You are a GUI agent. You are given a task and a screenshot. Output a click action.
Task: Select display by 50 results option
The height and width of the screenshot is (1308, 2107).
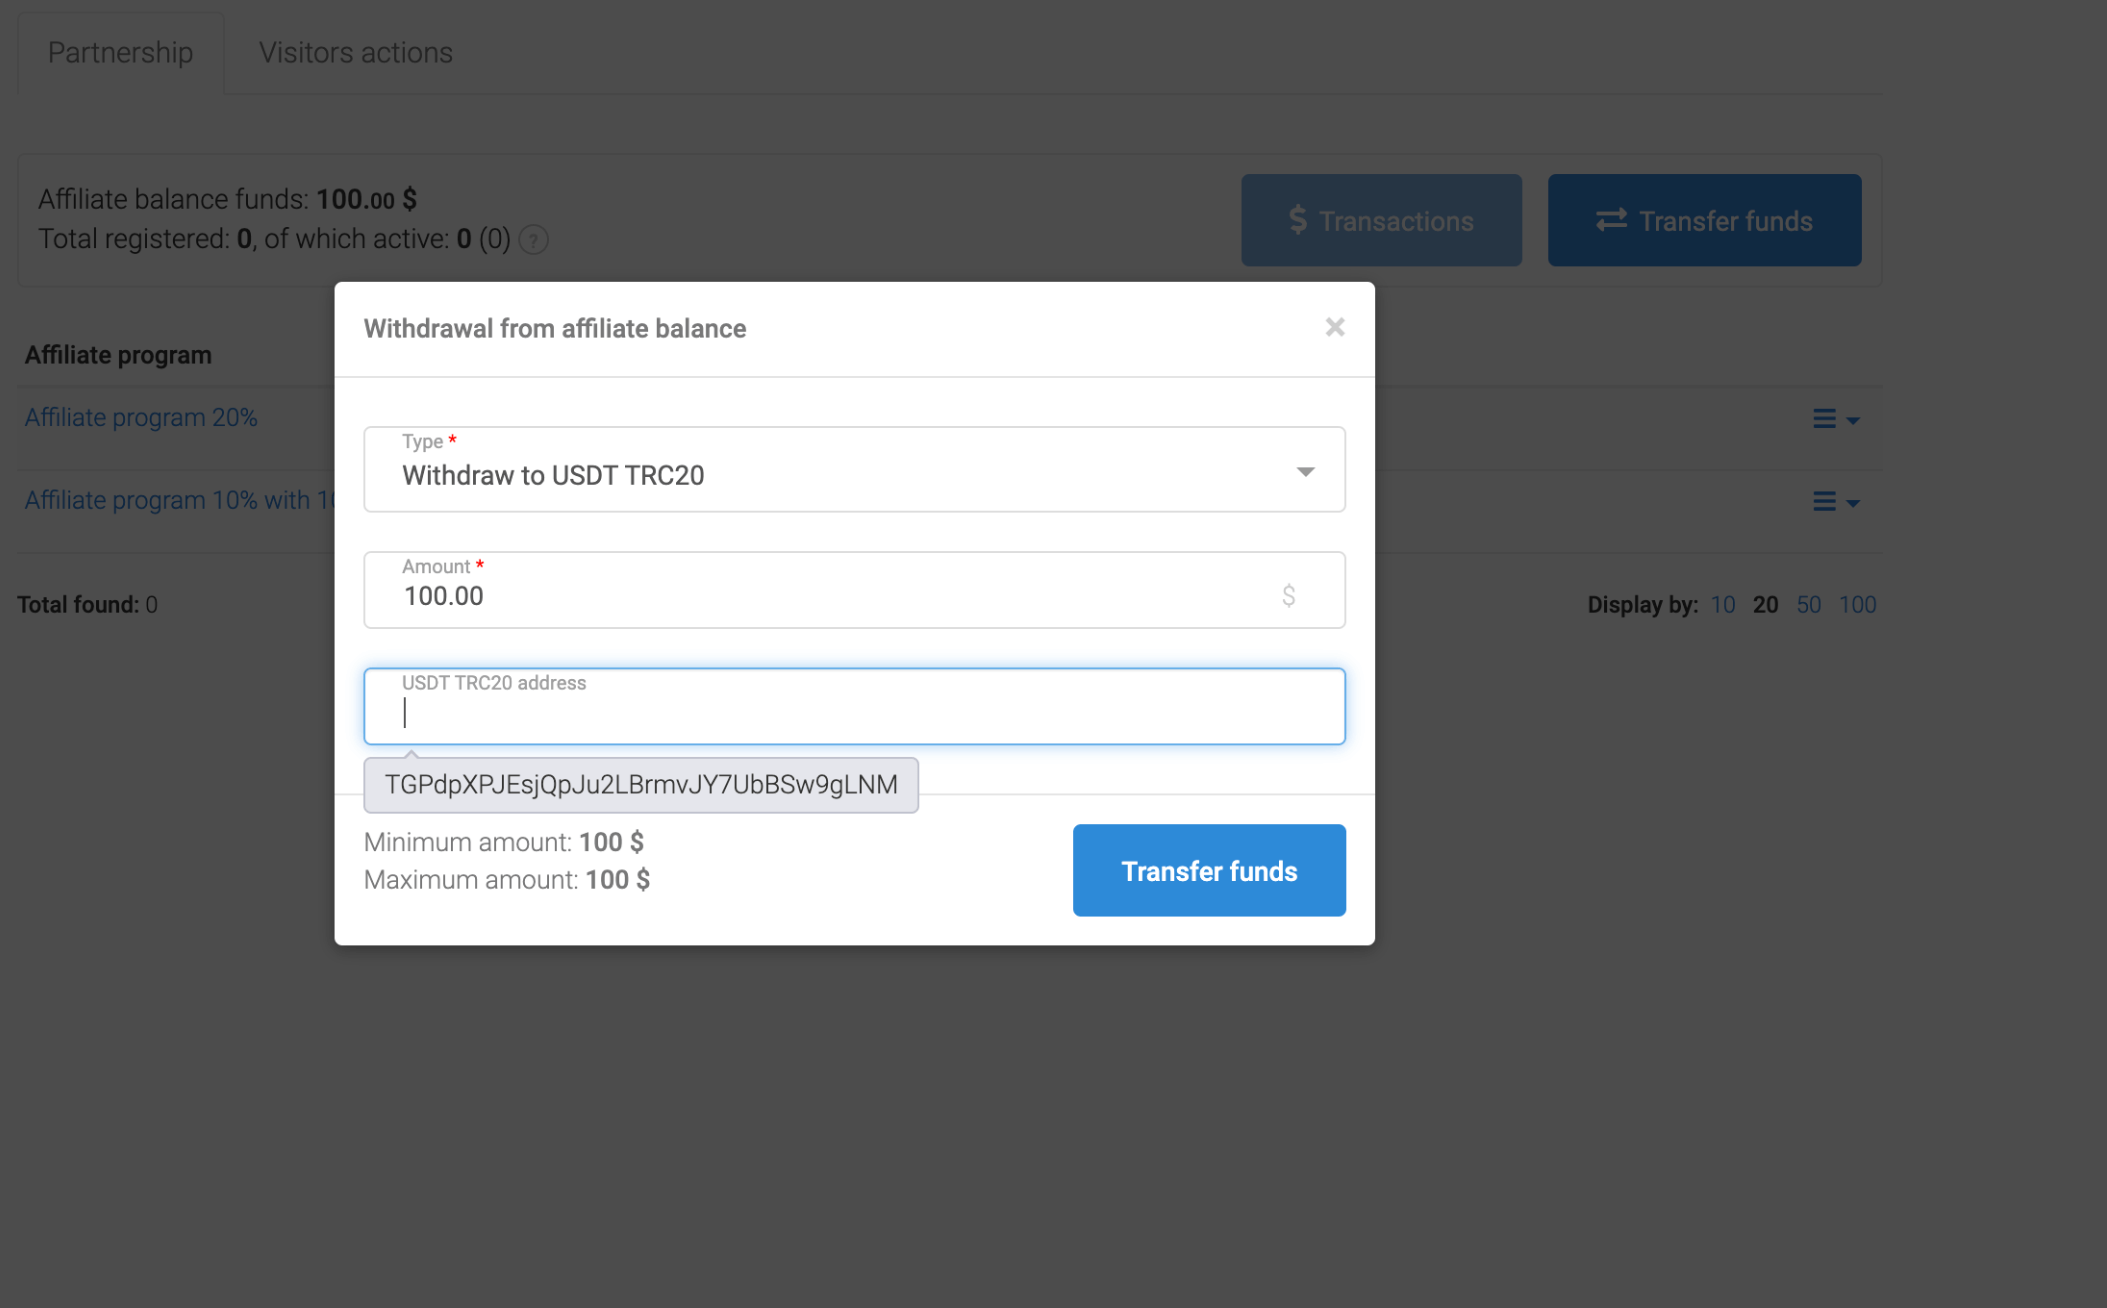pyautogui.click(x=1807, y=604)
